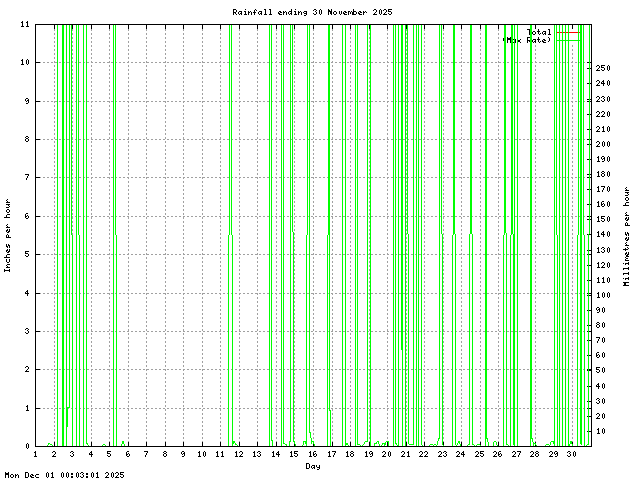The image size is (640, 480).
Task: Click the 160 tick on the millimetres axis
Action: coord(603,204)
